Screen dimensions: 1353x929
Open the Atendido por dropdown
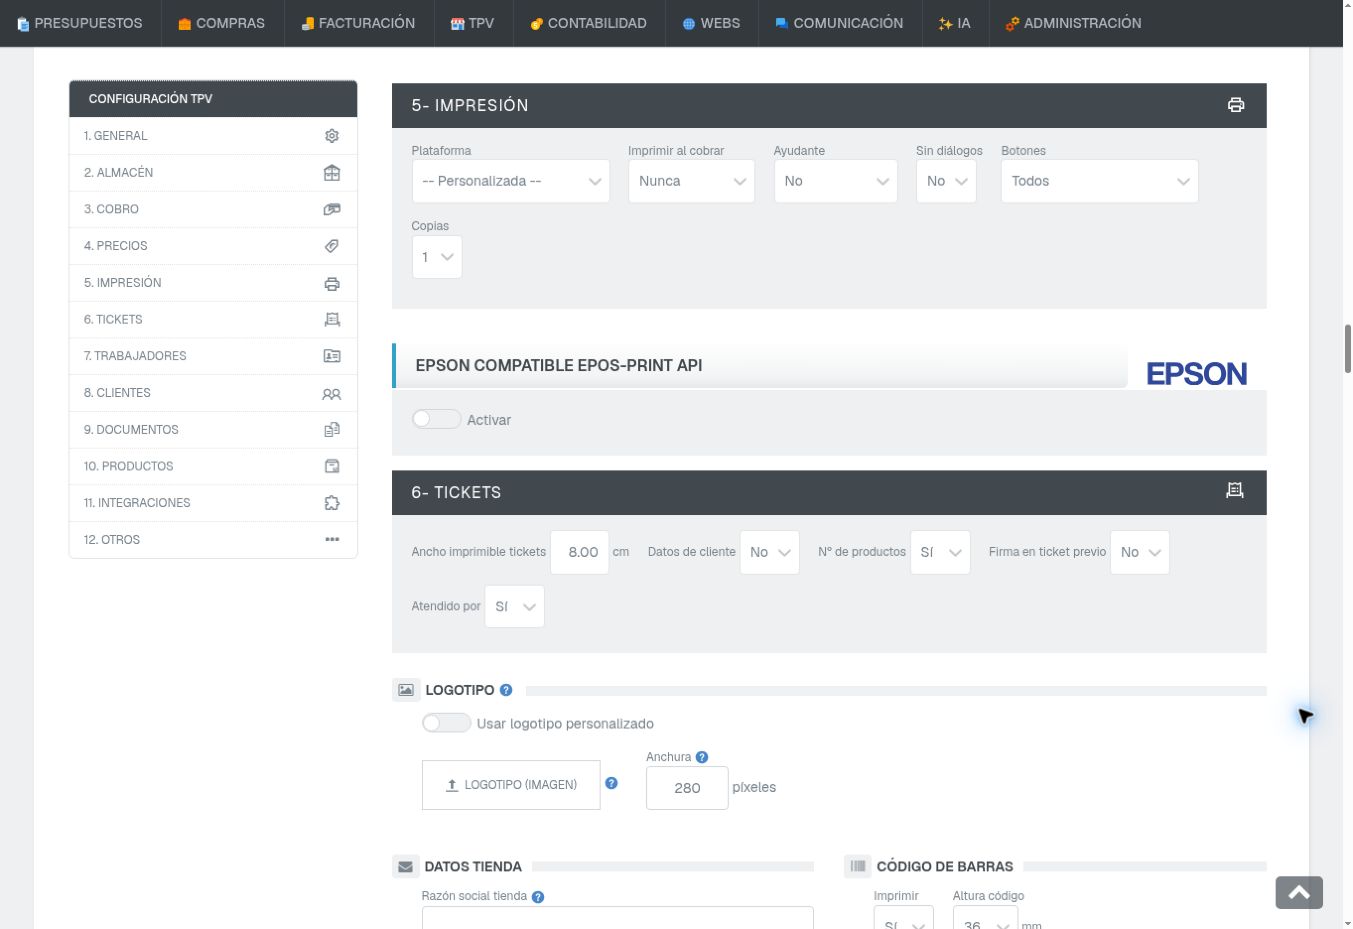(x=514, y=606)
